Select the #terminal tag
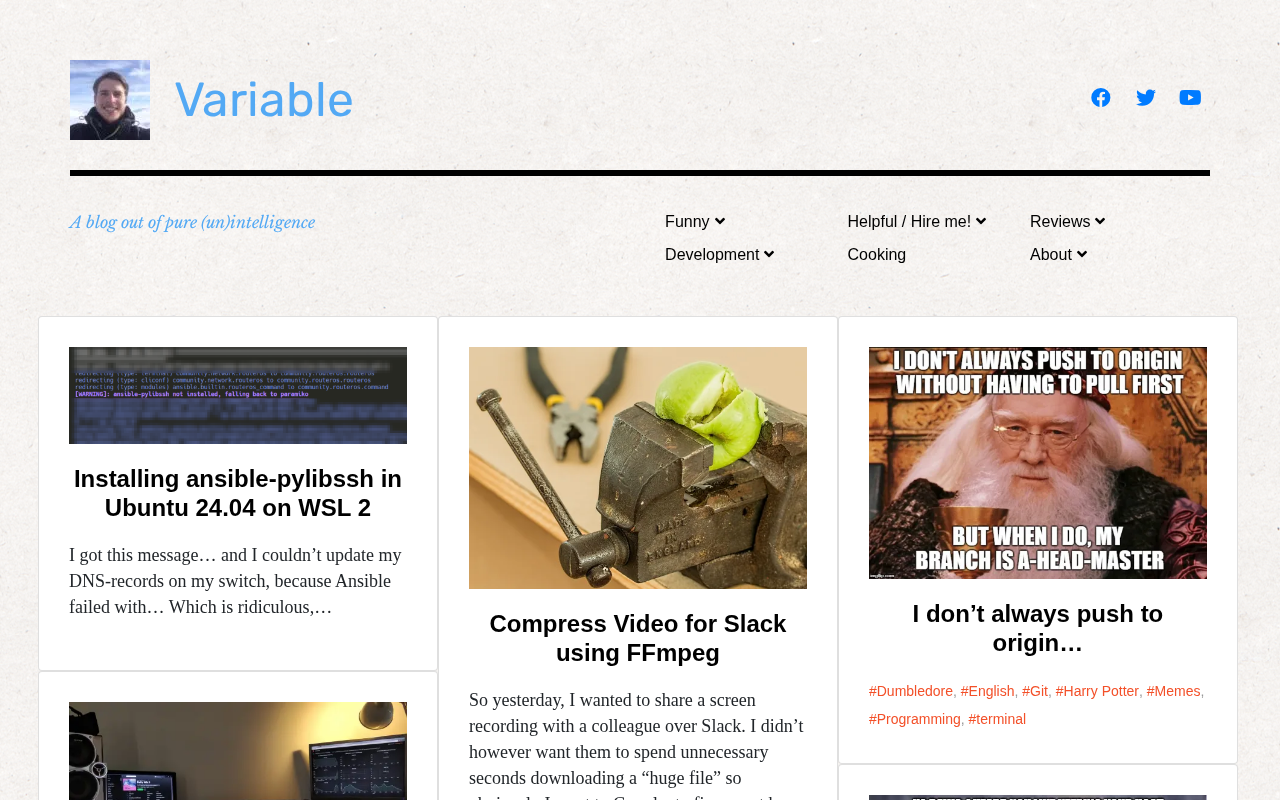Viewport: 1280px width, 800px height. pos(997,719)
